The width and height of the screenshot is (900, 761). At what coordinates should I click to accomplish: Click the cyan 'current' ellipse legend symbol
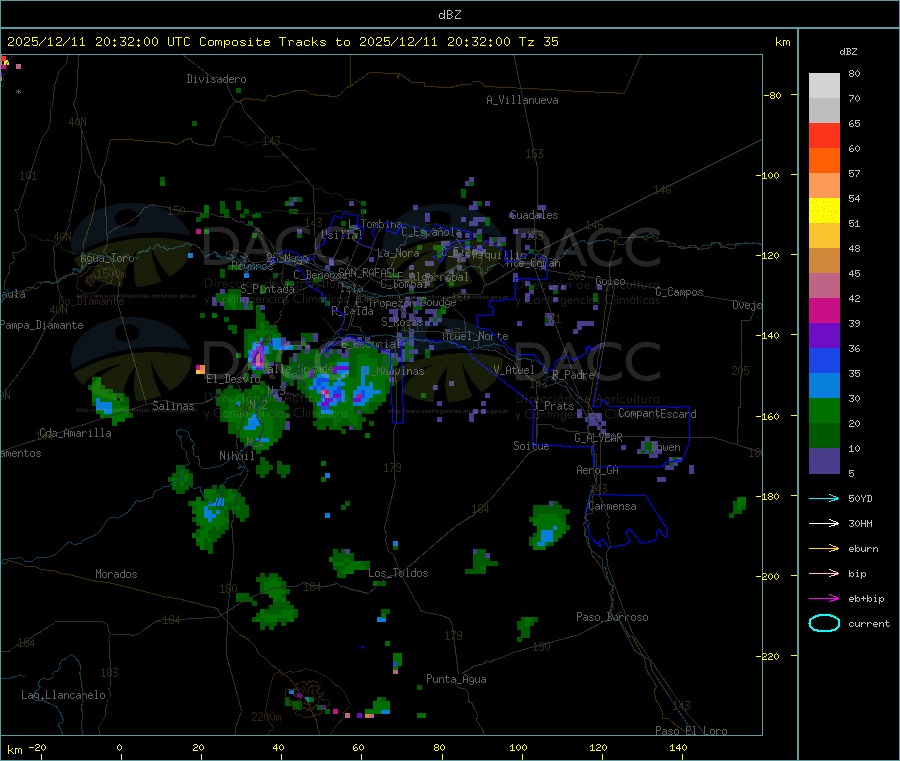pyautogui.click(x=824, y=623)
